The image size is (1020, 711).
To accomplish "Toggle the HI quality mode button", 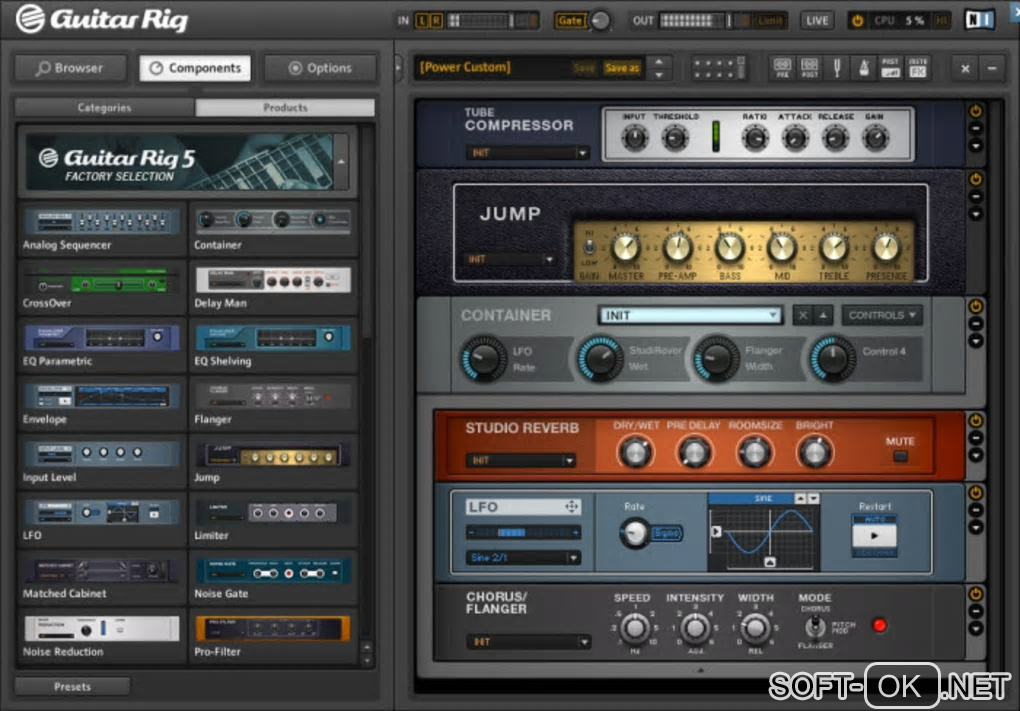I will [941, 21].
